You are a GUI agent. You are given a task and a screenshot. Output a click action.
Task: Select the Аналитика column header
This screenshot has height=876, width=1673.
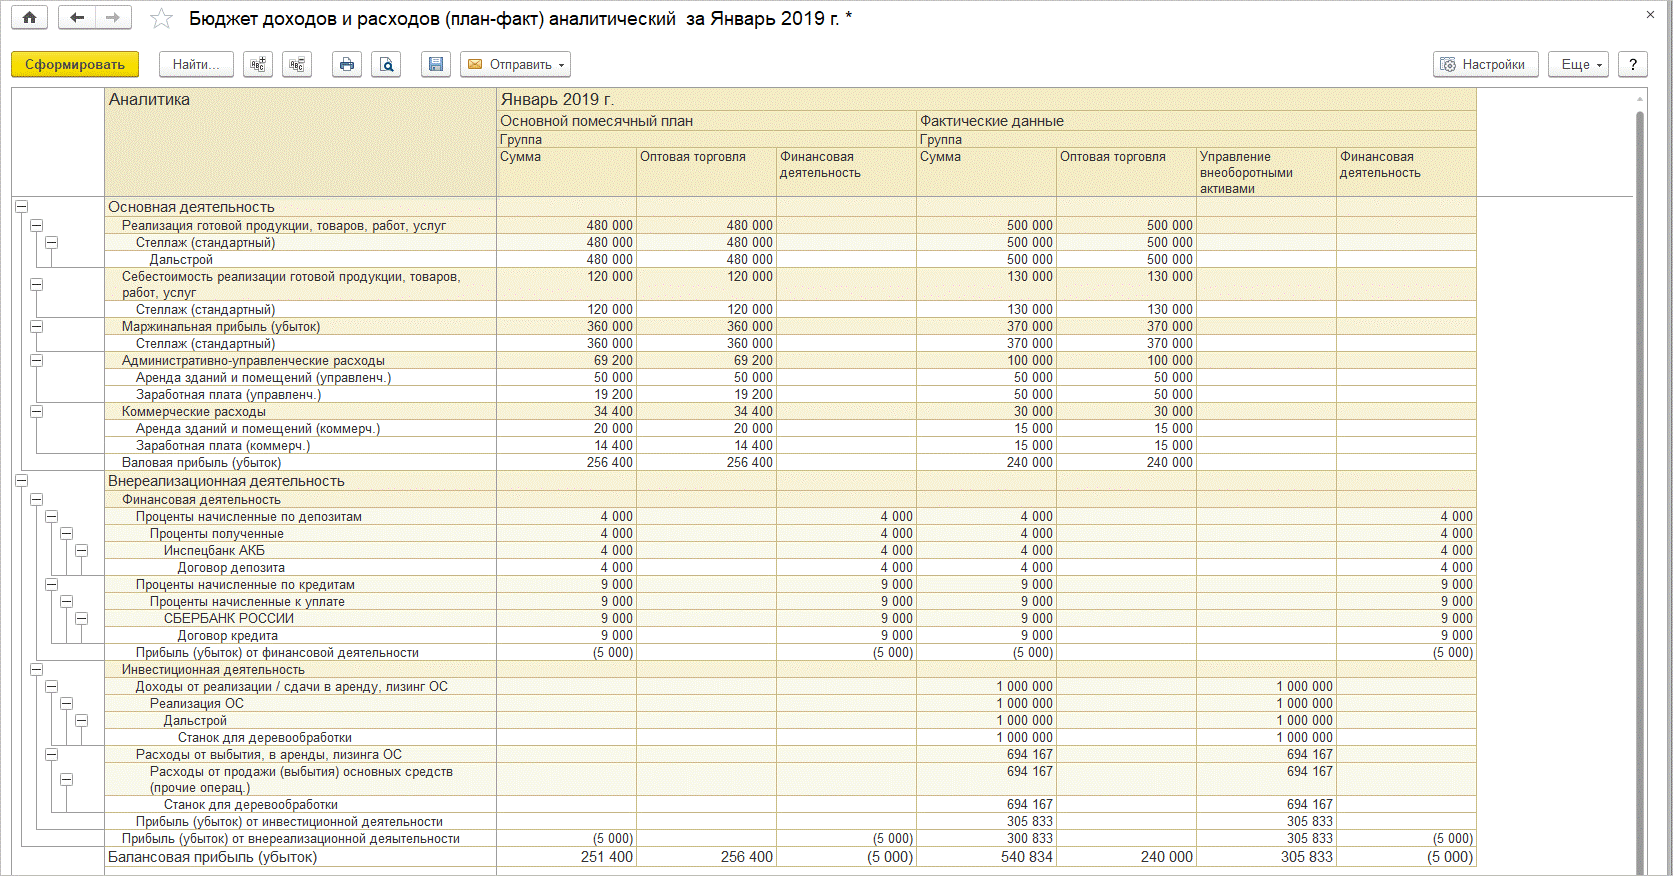coord(300,143)
